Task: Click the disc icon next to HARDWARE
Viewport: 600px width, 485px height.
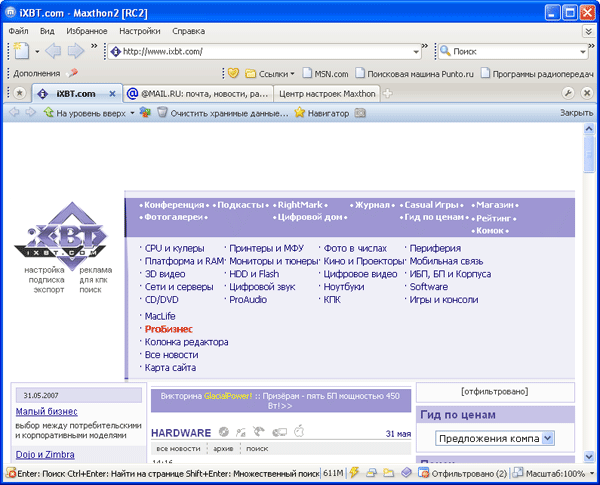Action: click(x=224, y=432)
